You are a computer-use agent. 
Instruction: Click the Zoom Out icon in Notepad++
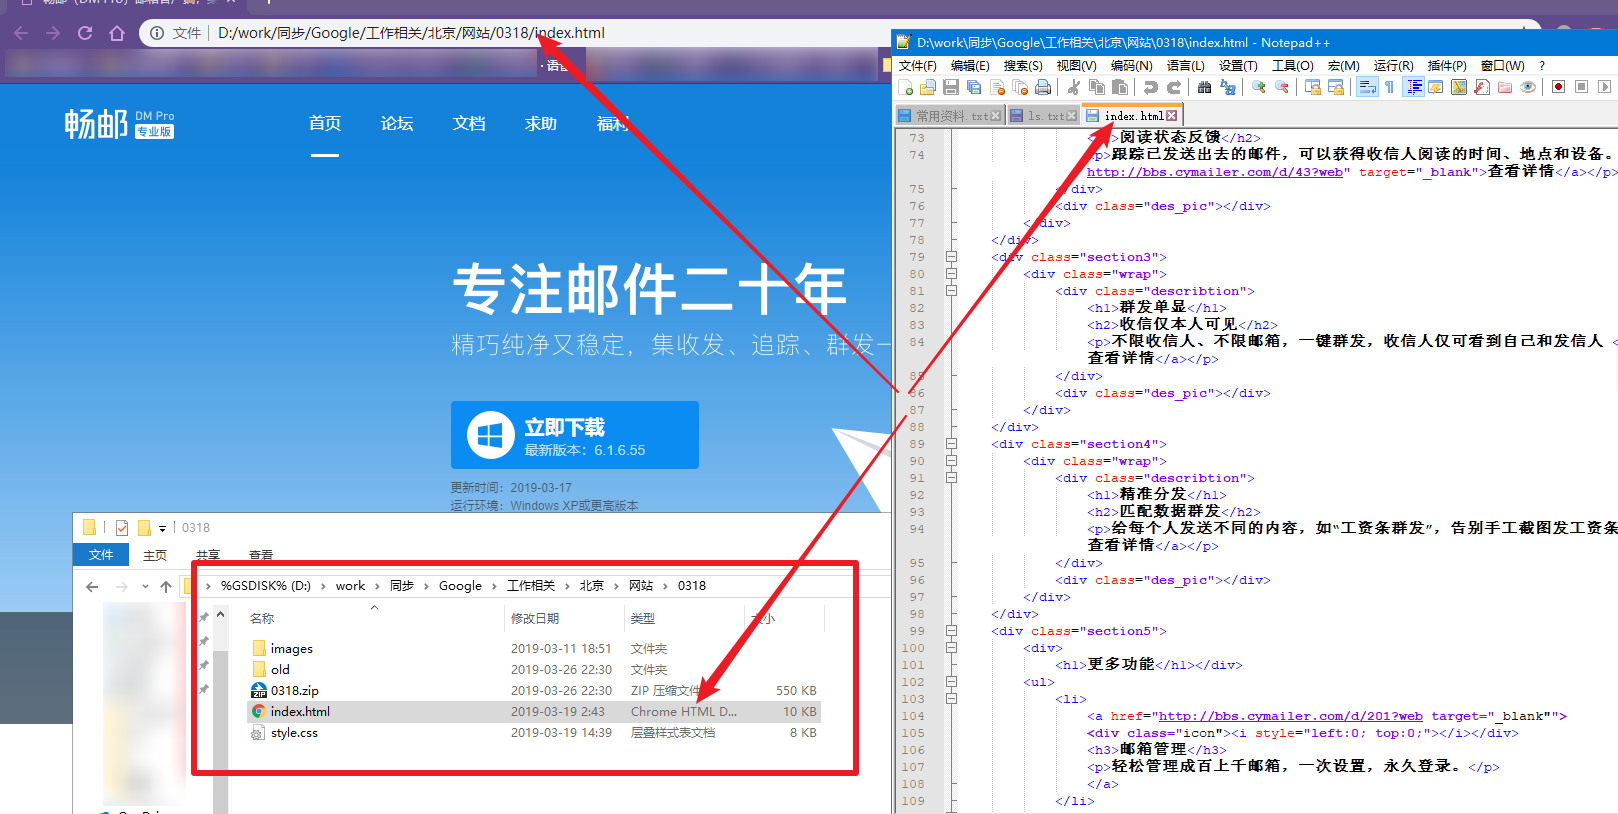point(1282,88)
